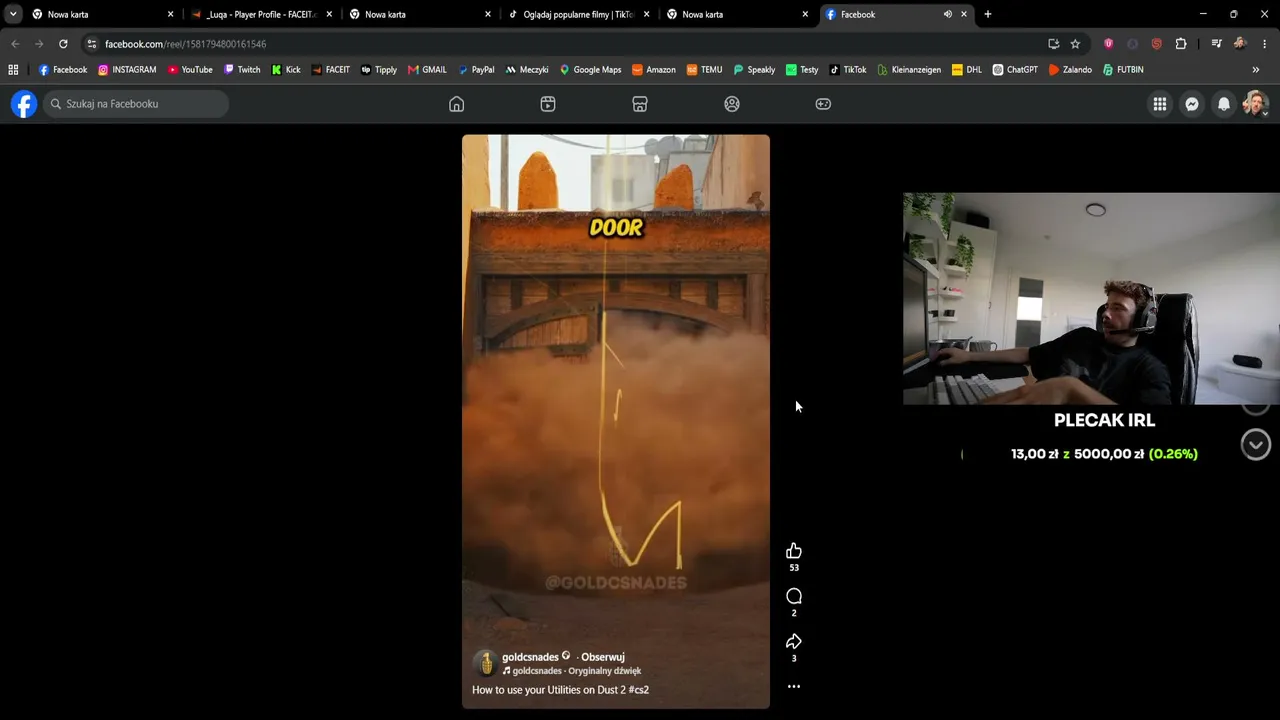Open the red S extension icon
The width and height of the screenshot is (1280, 720).
point(1157,44)
